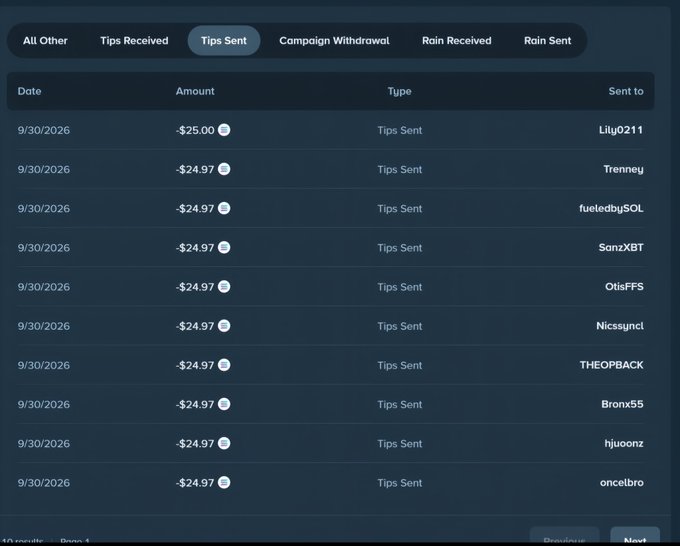Open the Tips Received tab
Image resolution: width=680 pixels, height=546 pixels.
click(x=134, y=41)
